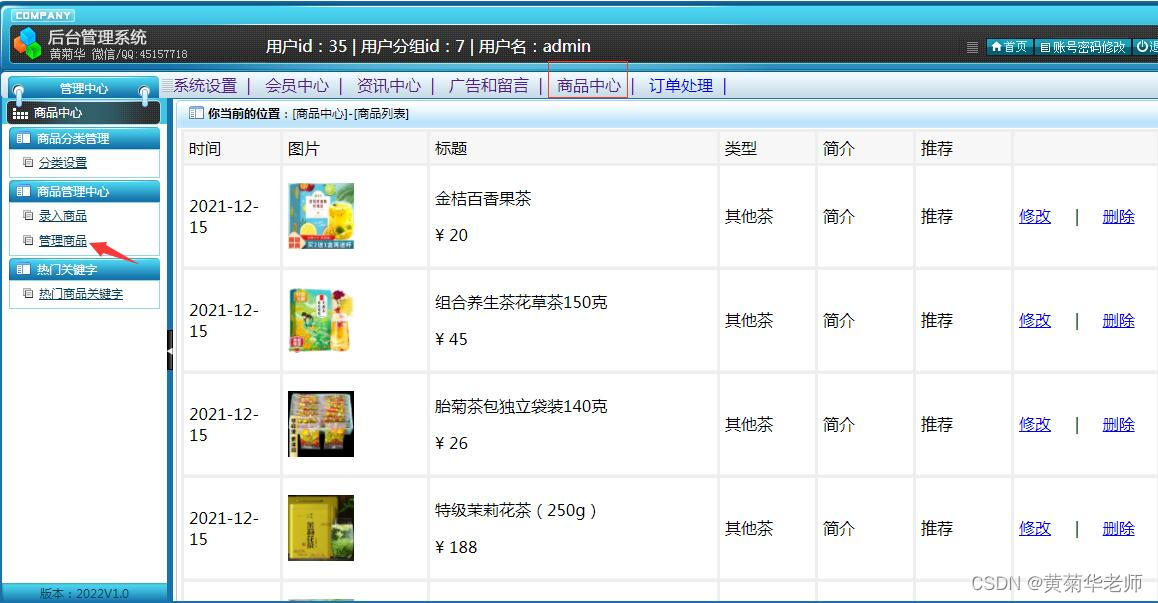Click the 版本：2022V1.0 footer text
Viewport: 1158px width, 603px height.
pyautogui.click(x=84, y=593)
